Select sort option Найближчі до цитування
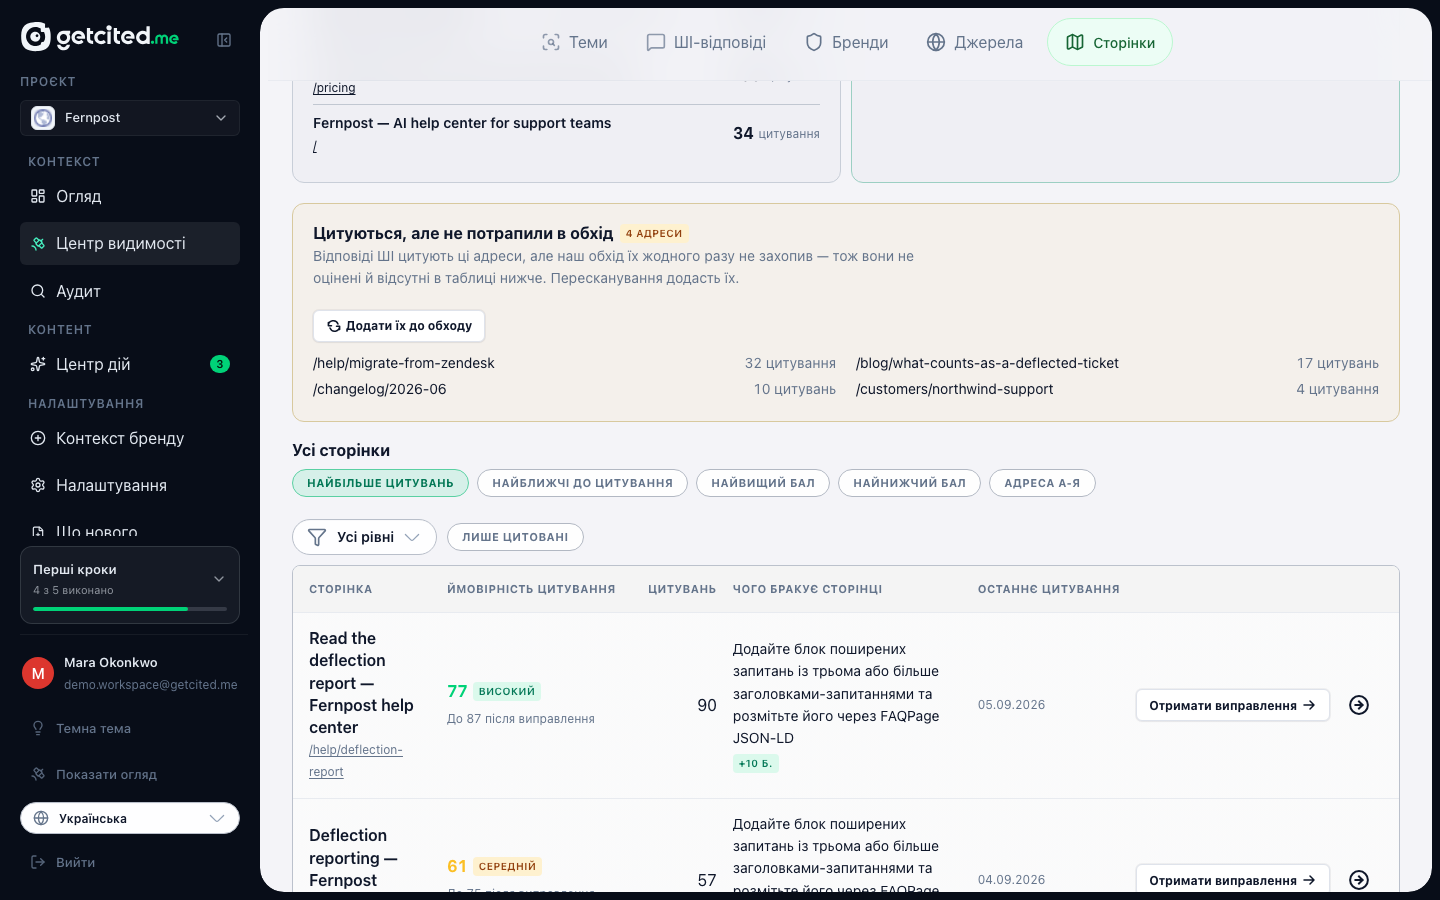Screen dimensions: 1440x900 [x=582, y=483]
